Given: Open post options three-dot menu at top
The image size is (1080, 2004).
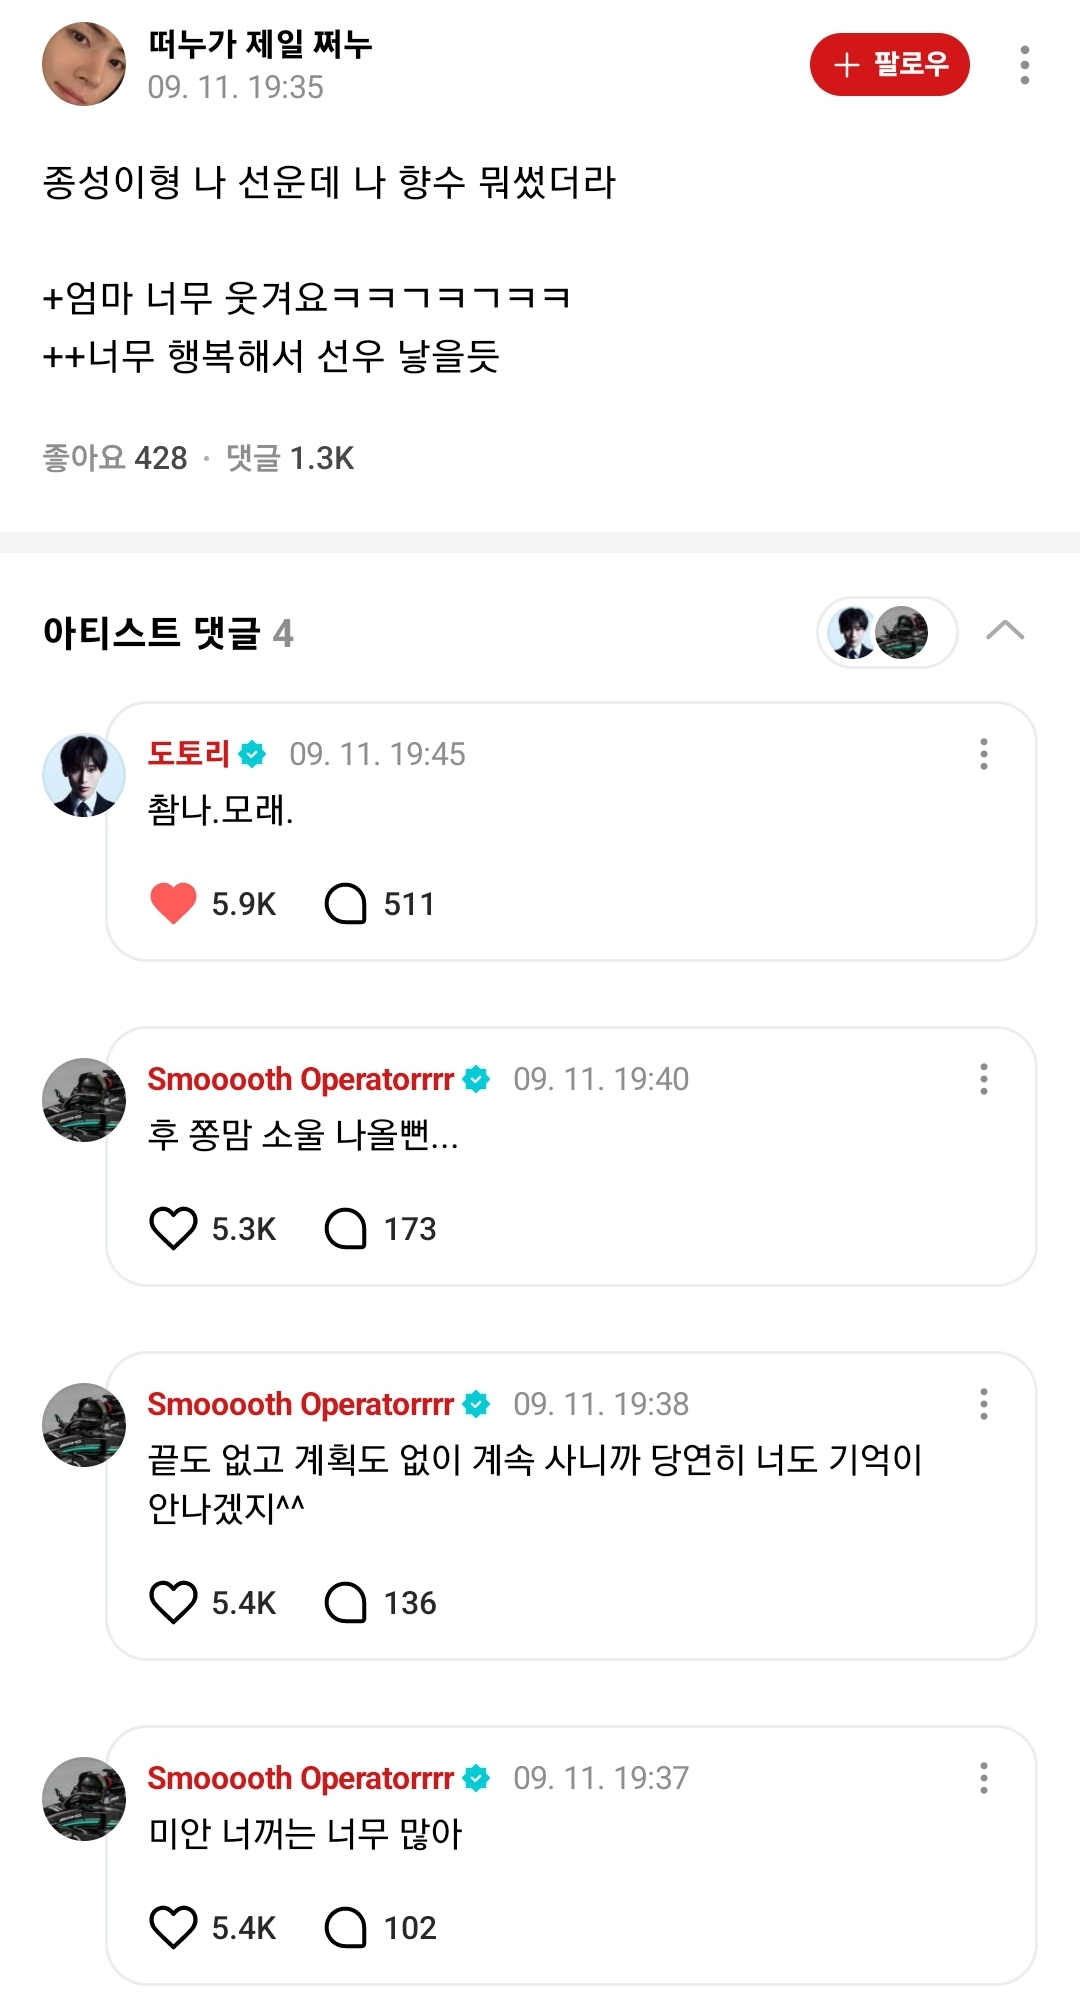Looking at the screenshot, I should [x=1024, y=65].
